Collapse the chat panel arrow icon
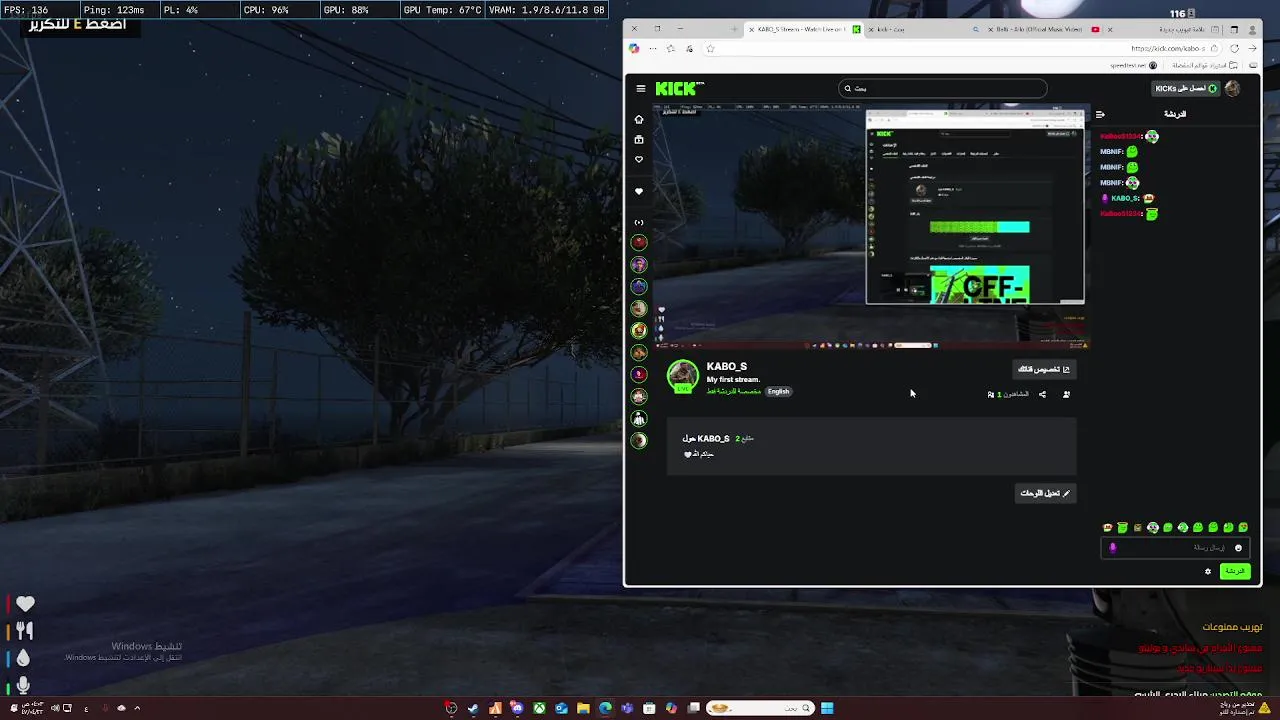The image size is (1280, 720). click(1100, 114)
